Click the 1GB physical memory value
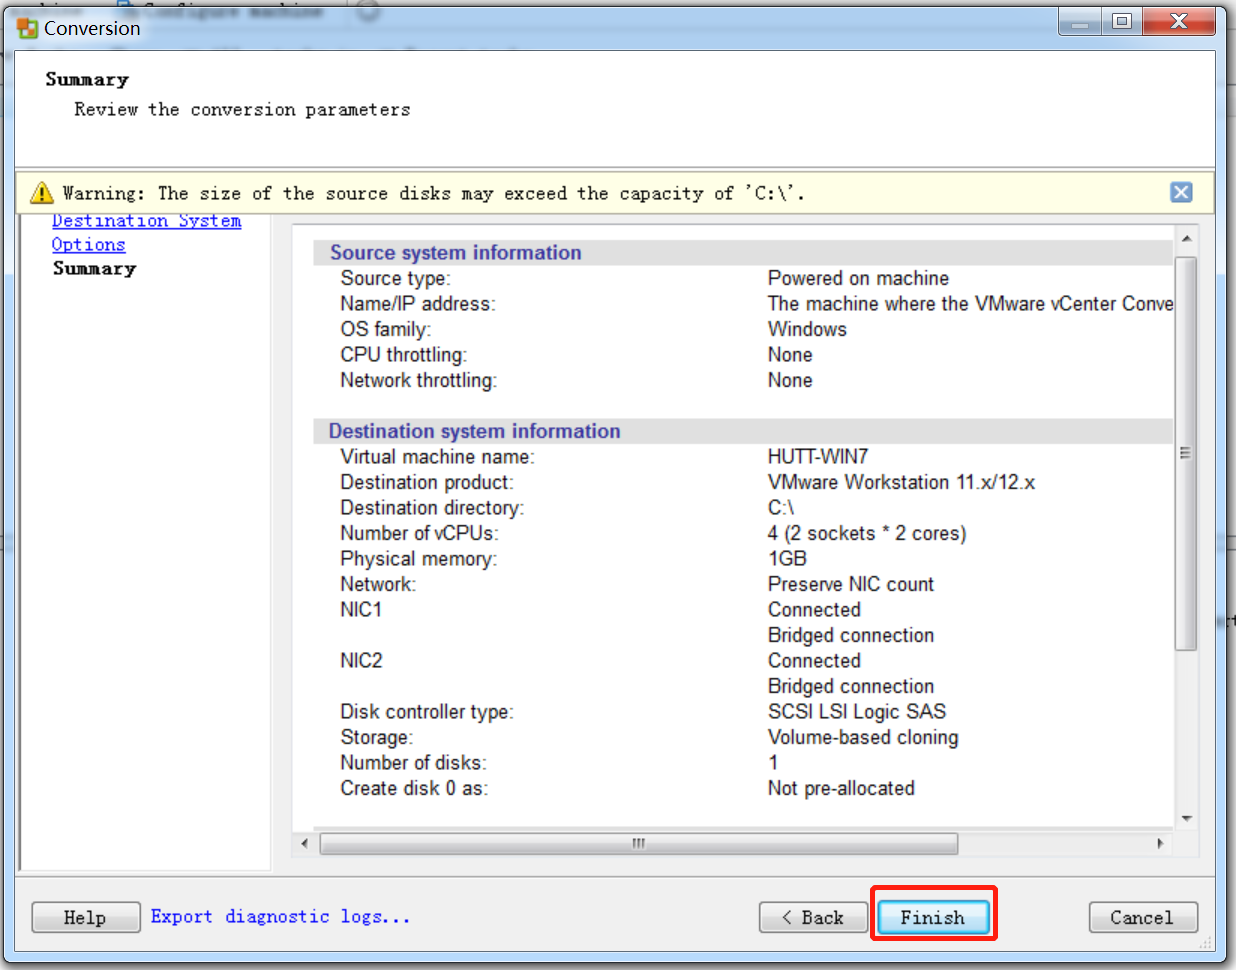Image resolution: width=1236 pixels, height=970 pixels. pos(787,558)
